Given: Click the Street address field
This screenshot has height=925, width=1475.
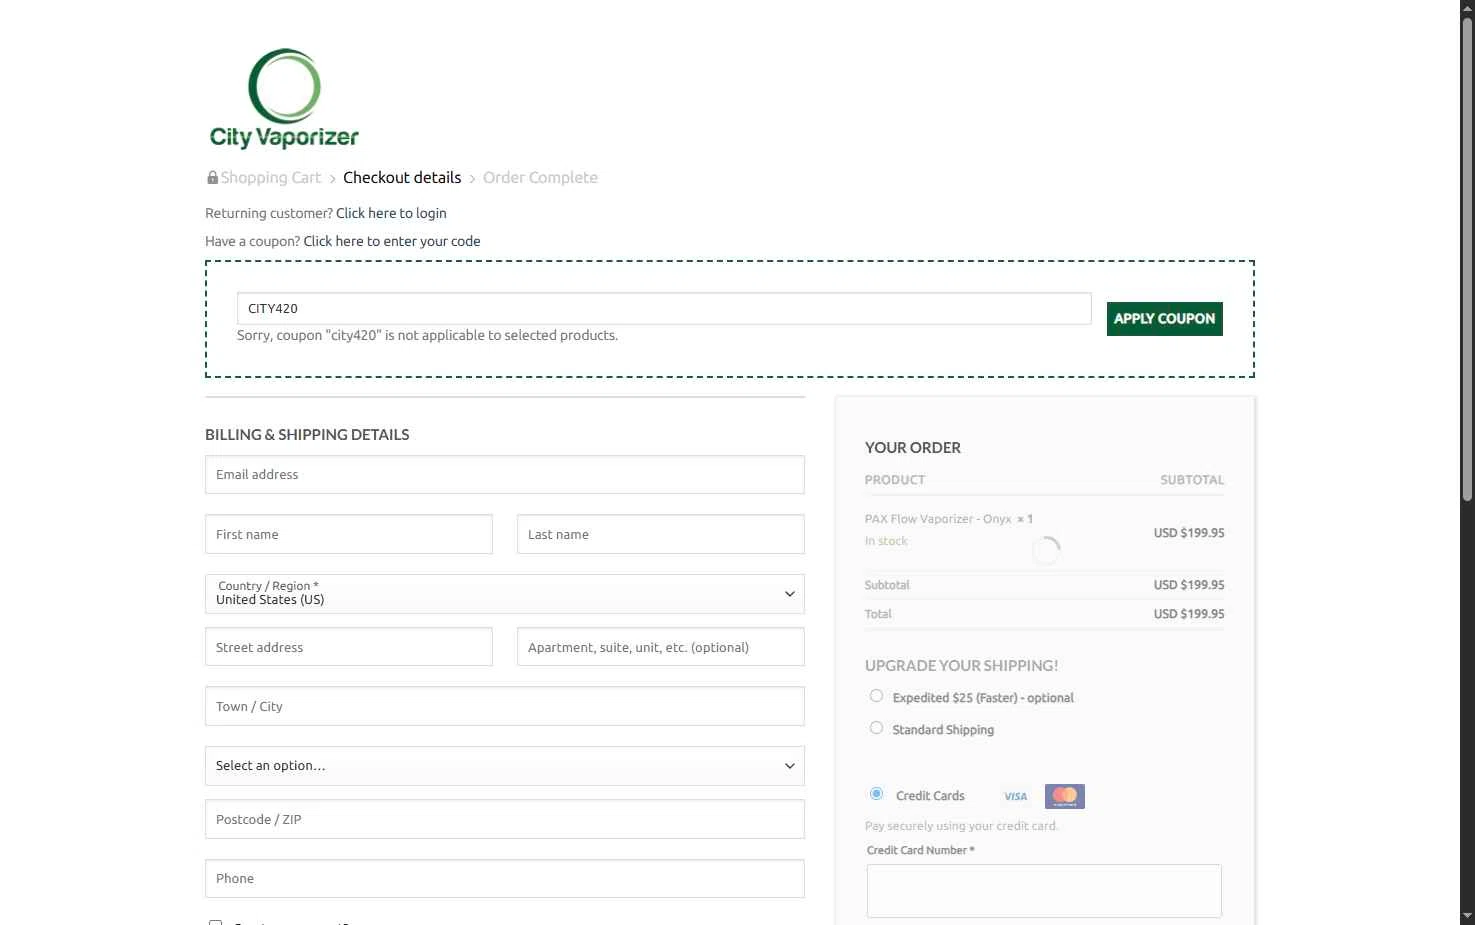Looking at the screenshot, I should click(x=349, y=647).
